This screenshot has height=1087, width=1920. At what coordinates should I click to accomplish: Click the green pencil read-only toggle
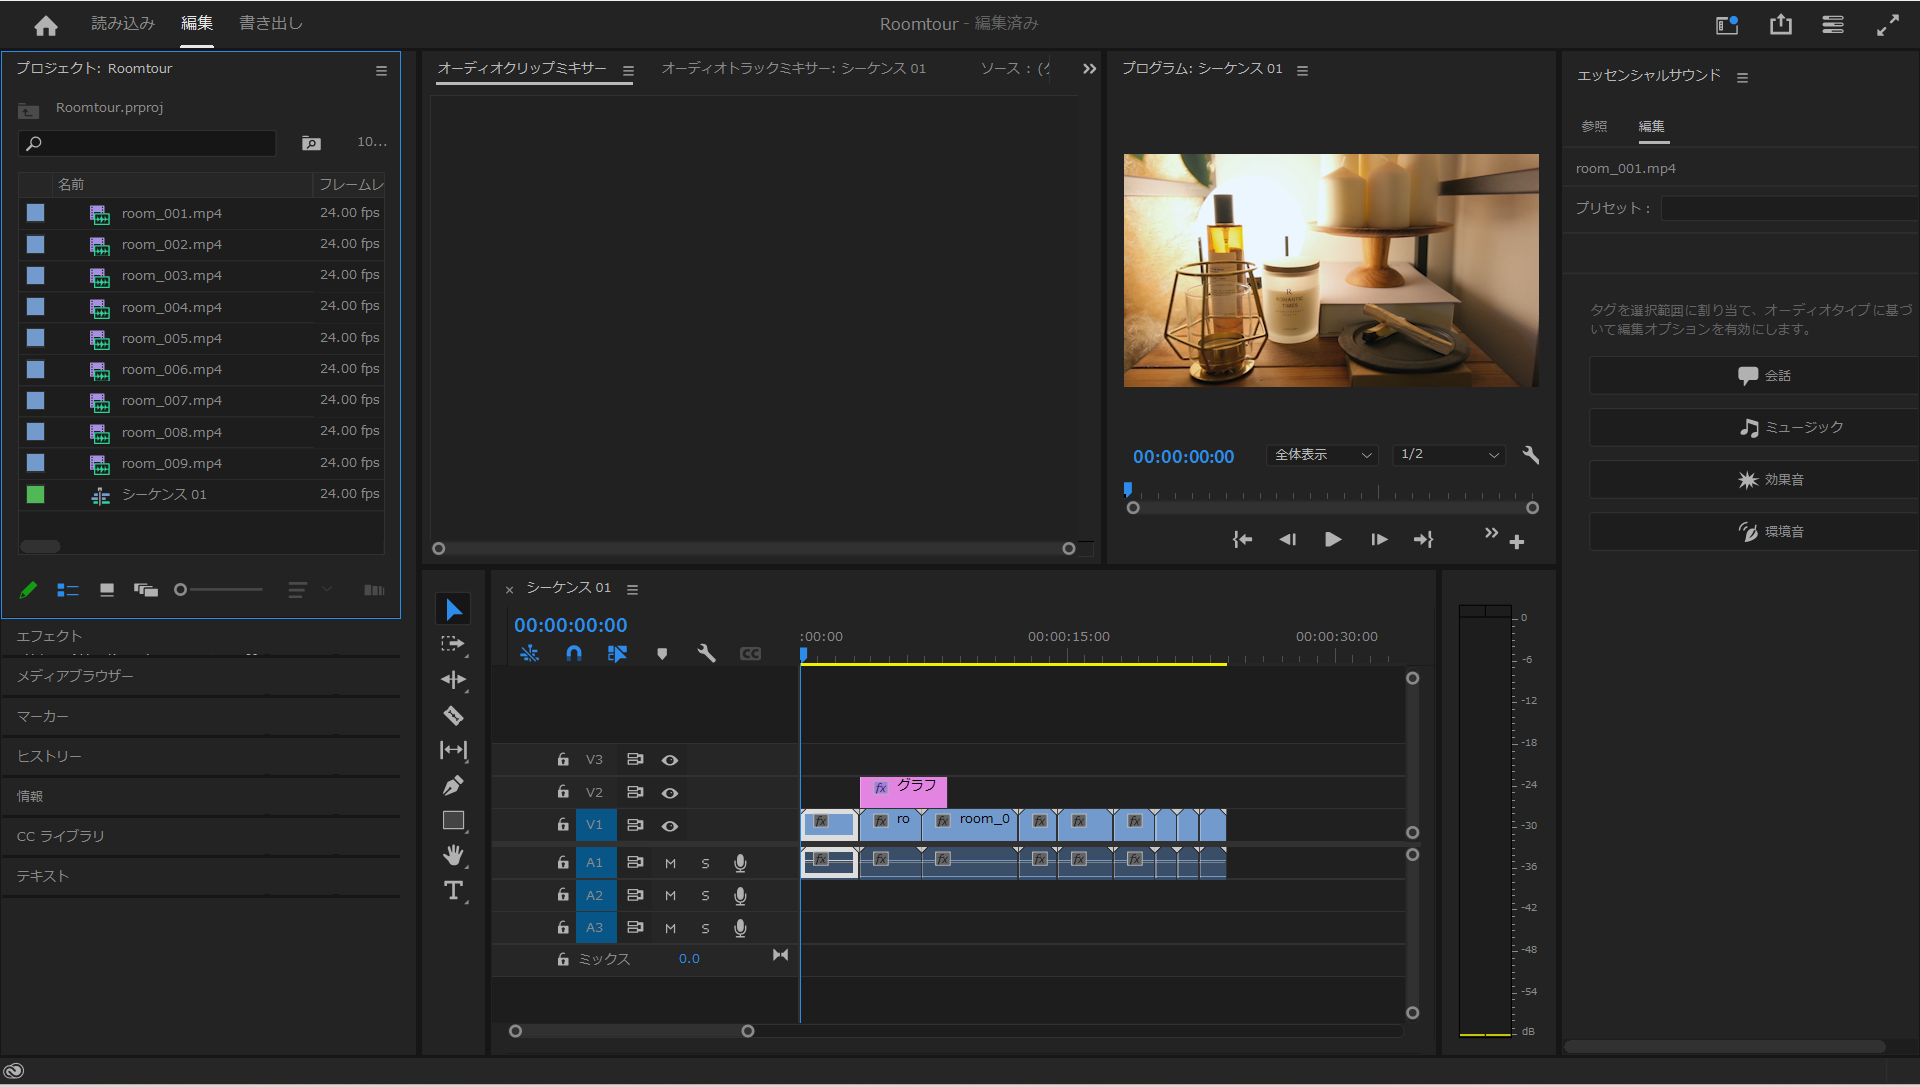click(x=28, y=590)
